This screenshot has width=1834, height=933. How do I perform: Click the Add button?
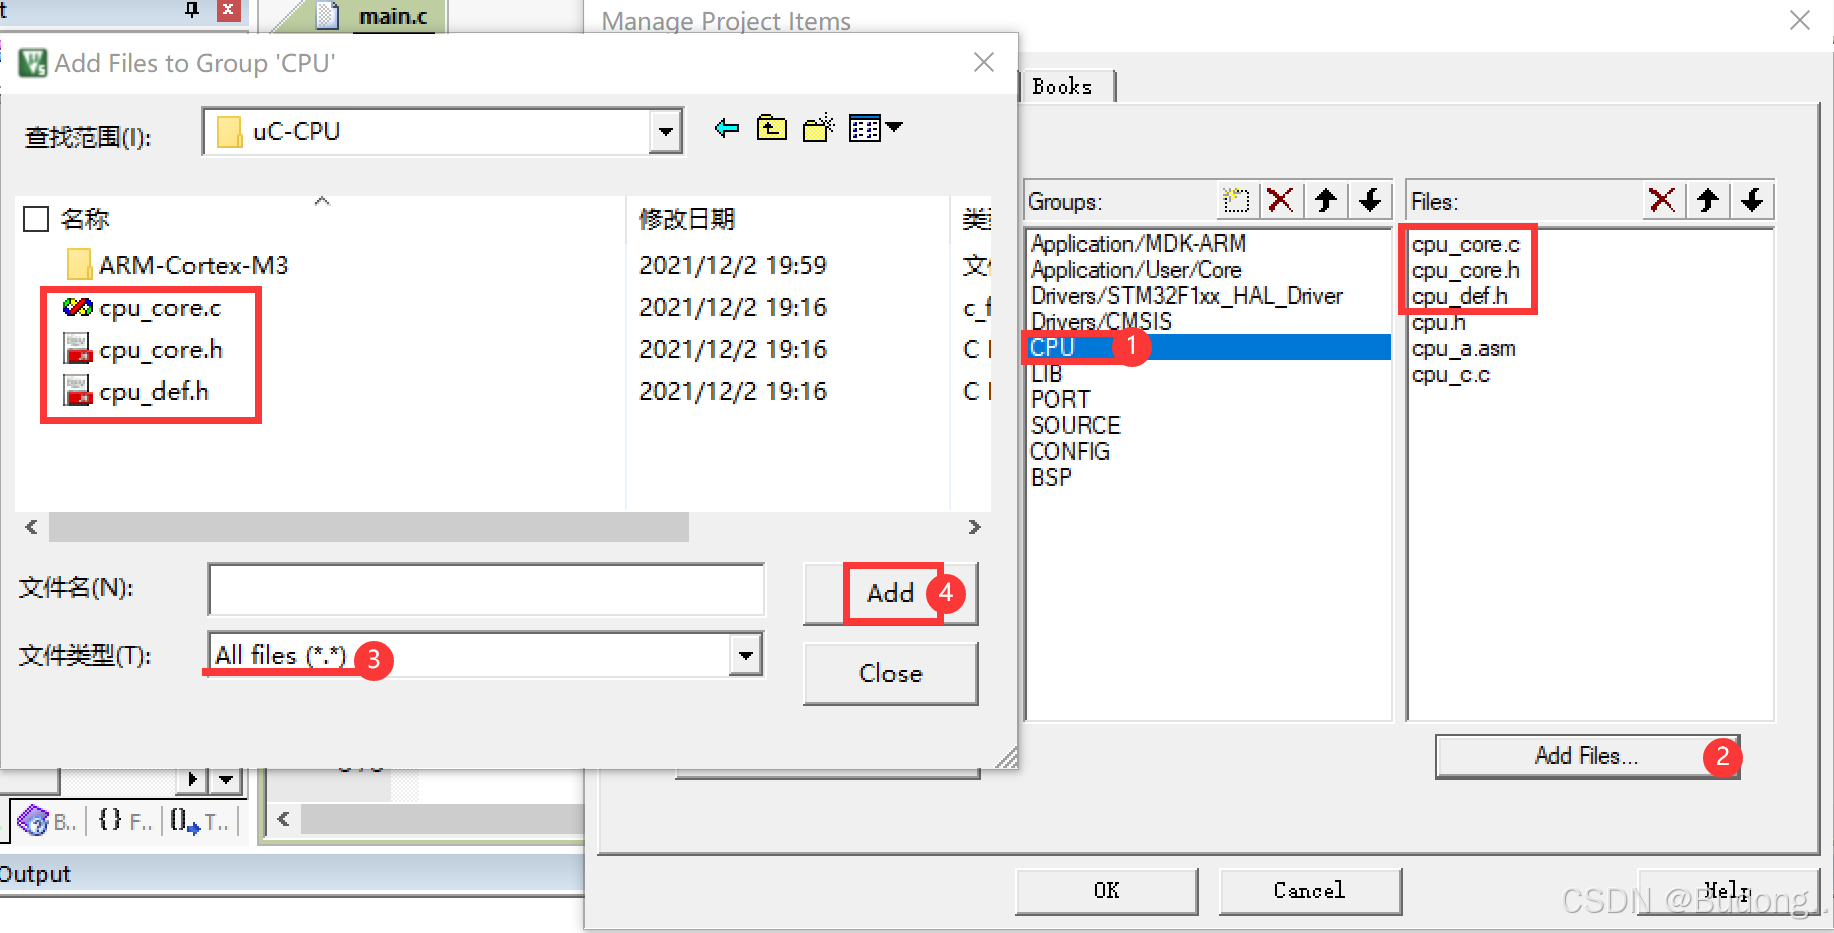[891, 593]
